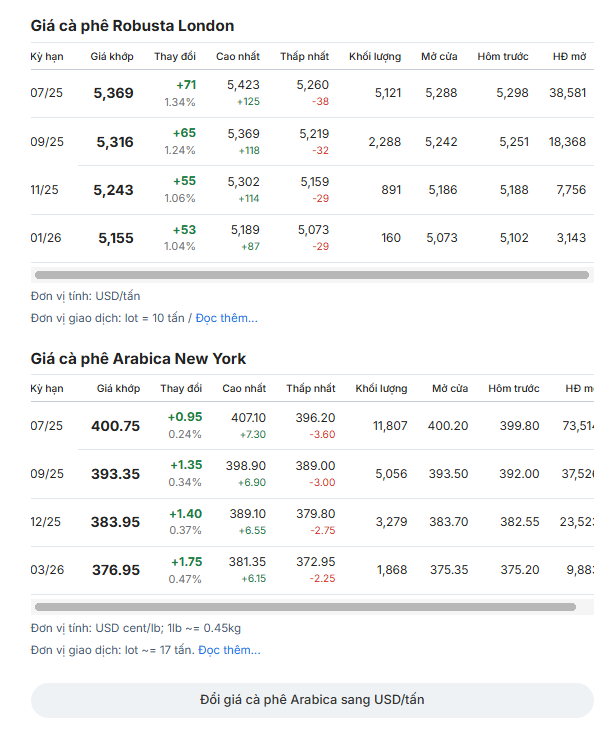Click 'Giá cà phê Arabica New York' heading
Image resolution: width=610 pixels, height=735 pixels.
[138, 358]
